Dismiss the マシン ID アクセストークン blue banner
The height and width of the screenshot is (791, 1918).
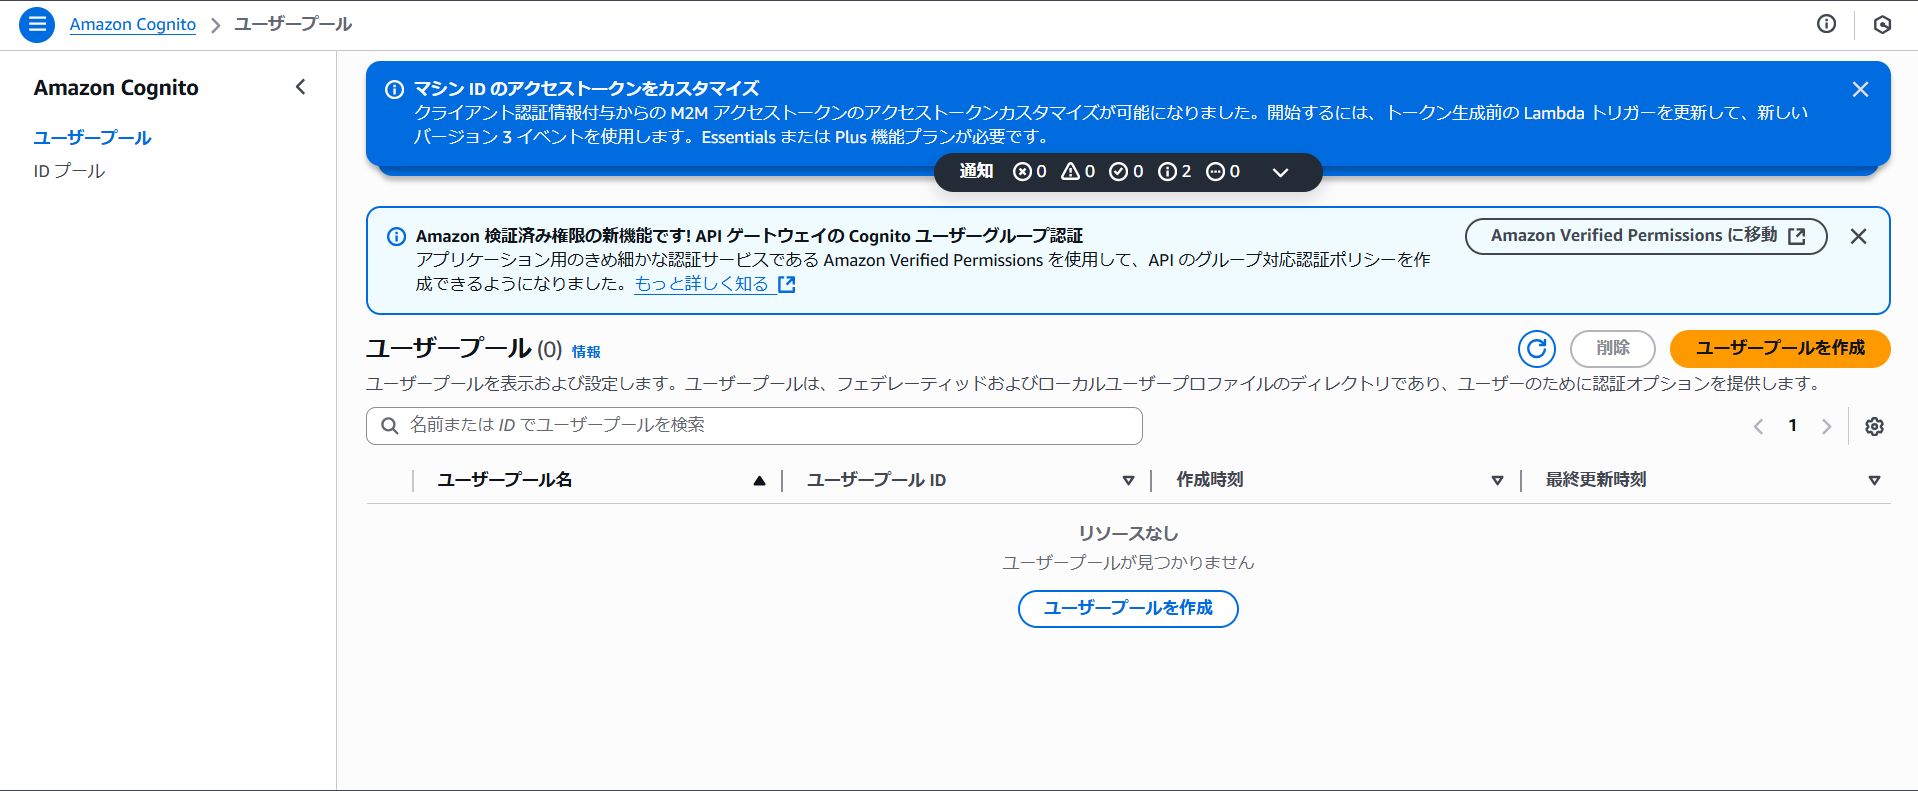pos(1860,89)
